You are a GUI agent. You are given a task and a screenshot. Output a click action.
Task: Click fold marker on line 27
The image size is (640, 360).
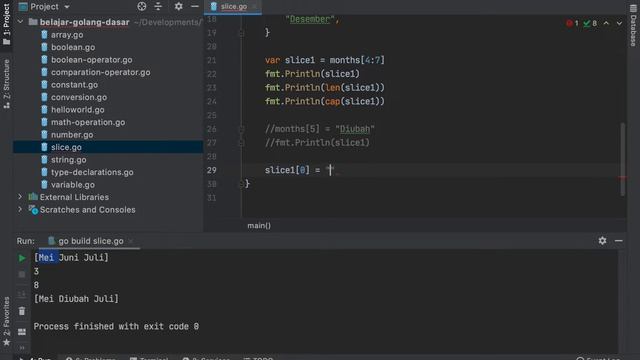pos(241,142)
